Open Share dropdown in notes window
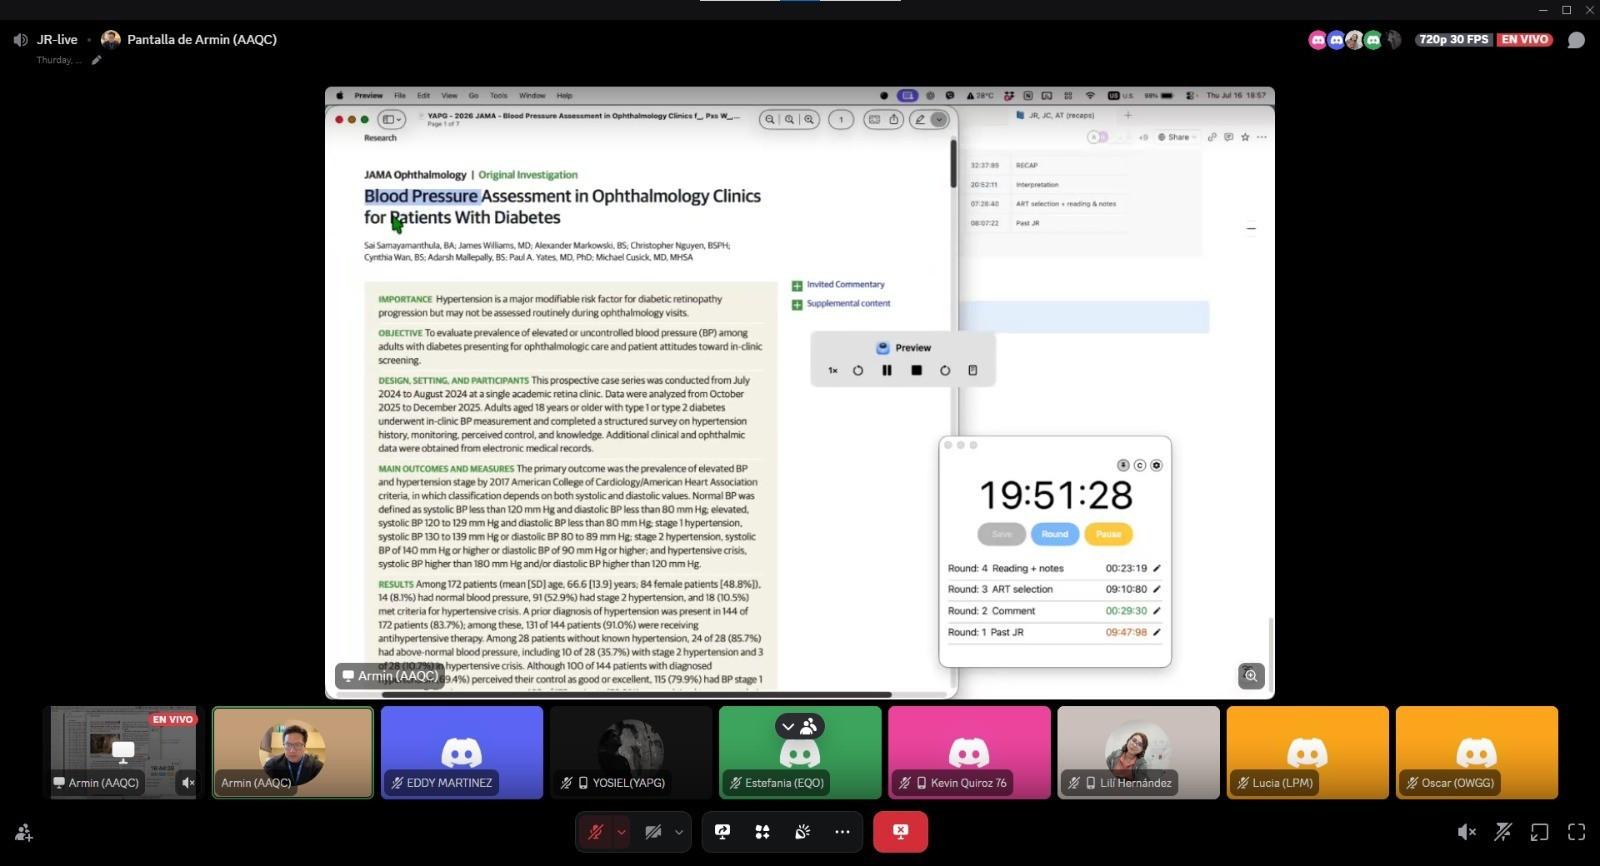 point(1177,137)
